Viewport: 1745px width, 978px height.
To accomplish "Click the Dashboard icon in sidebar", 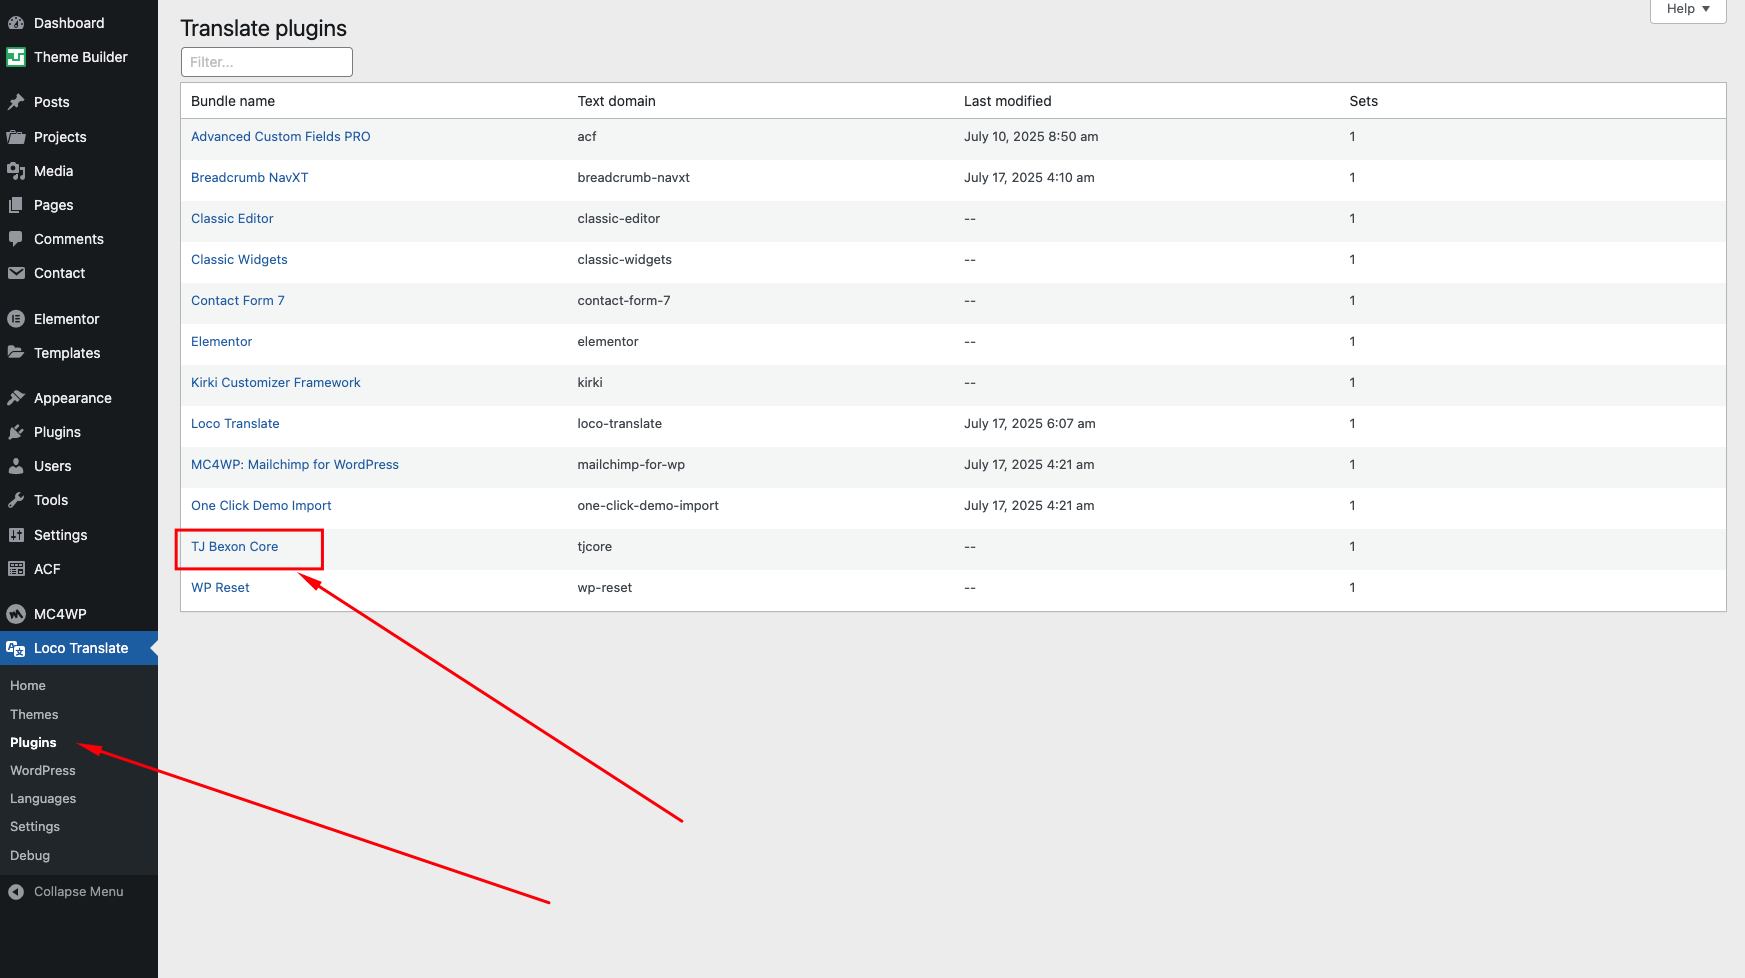I will [x=16, y=23].
